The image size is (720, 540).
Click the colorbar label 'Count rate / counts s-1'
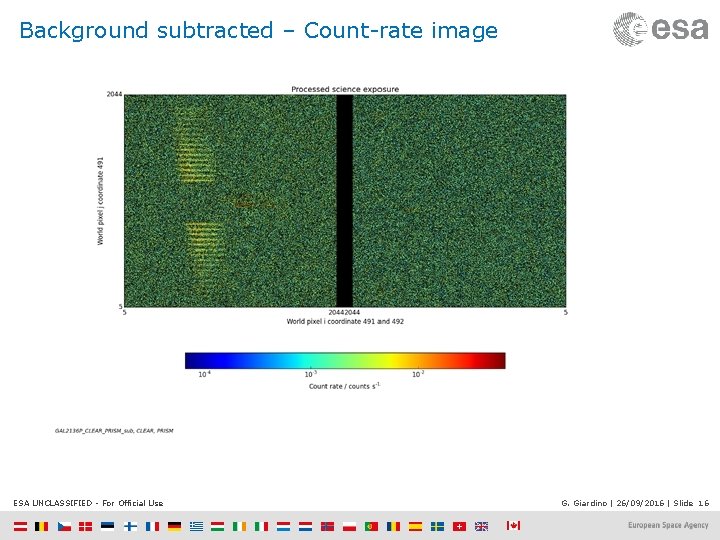344,386
